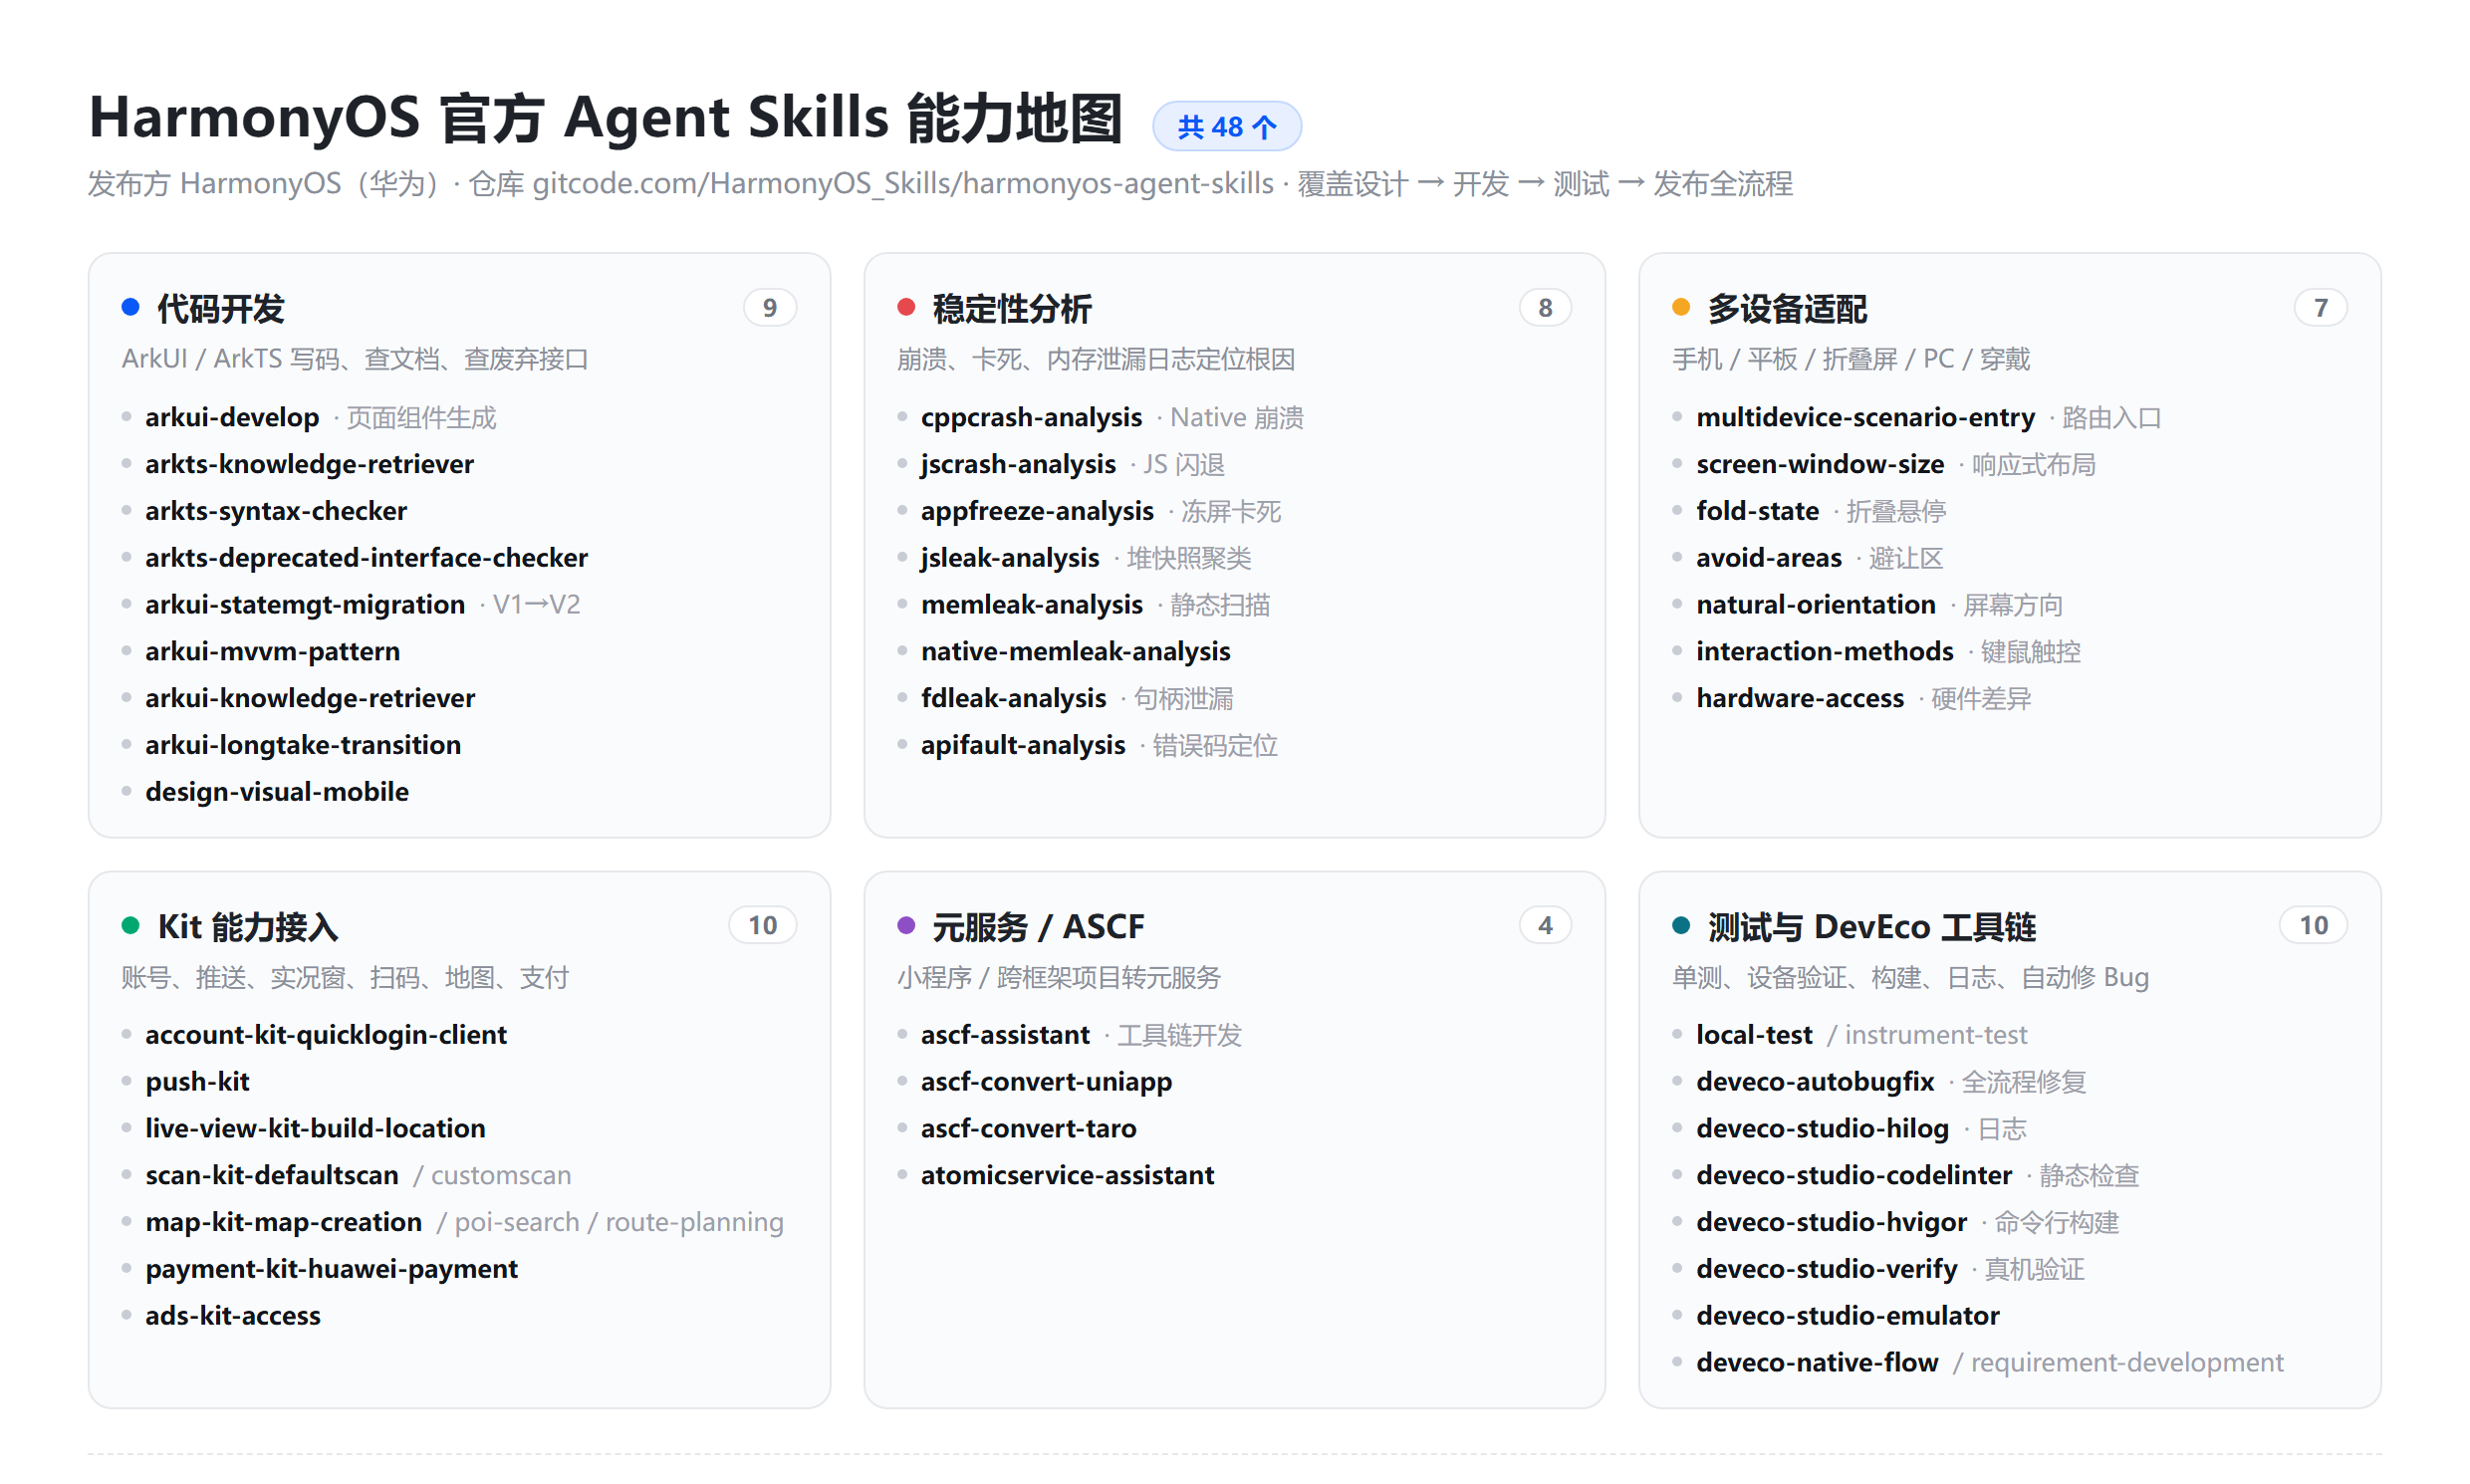This screenshot has height=1484, width=2470.
Task: Select appfreeze-analysis entry
Action: click(x=1037, y=511)
